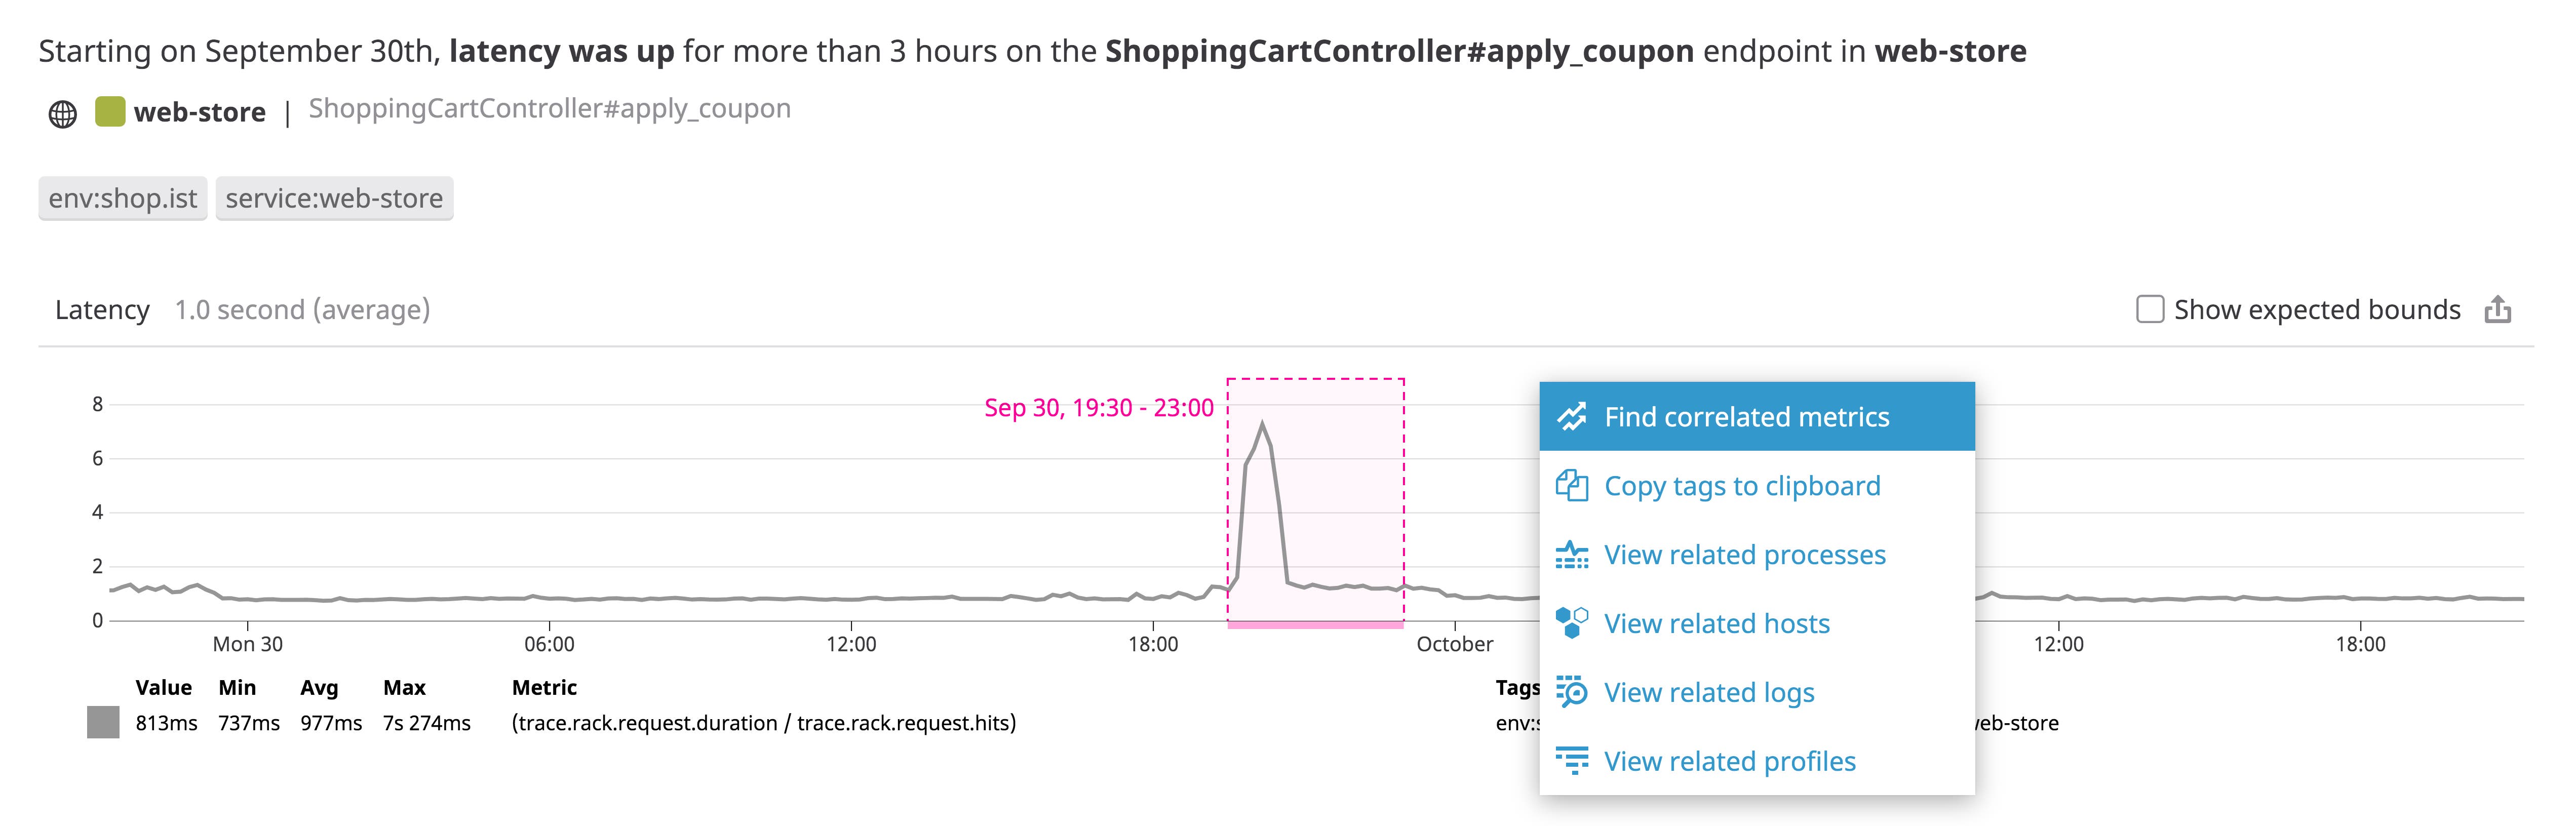Click the export share icon
The height and width of the screenshot is (826, 2576).
pos(2497,310)
